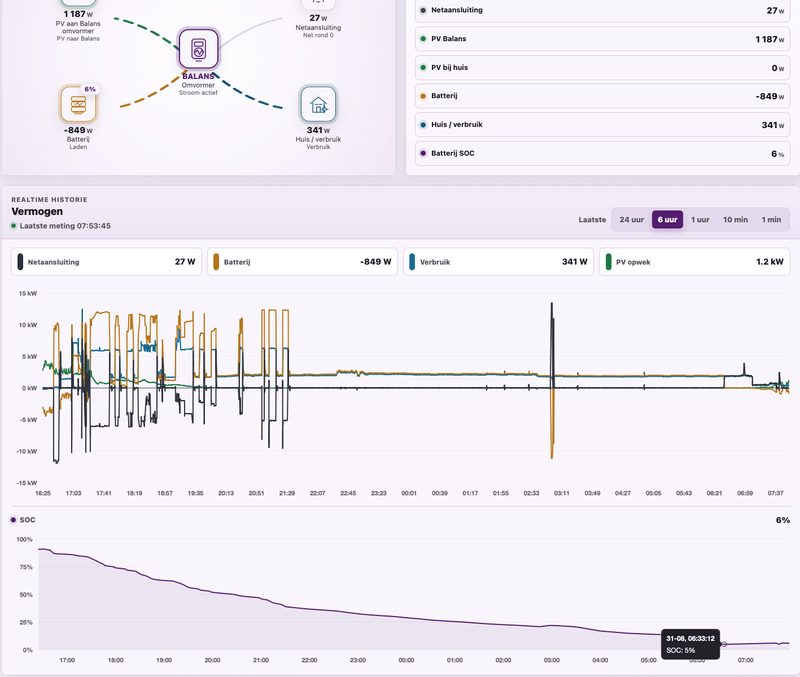The height and width of the screenshot is (677, 800).
Task: Click the Balans omvormer inverter icon
Action: [x=198, y=49]
